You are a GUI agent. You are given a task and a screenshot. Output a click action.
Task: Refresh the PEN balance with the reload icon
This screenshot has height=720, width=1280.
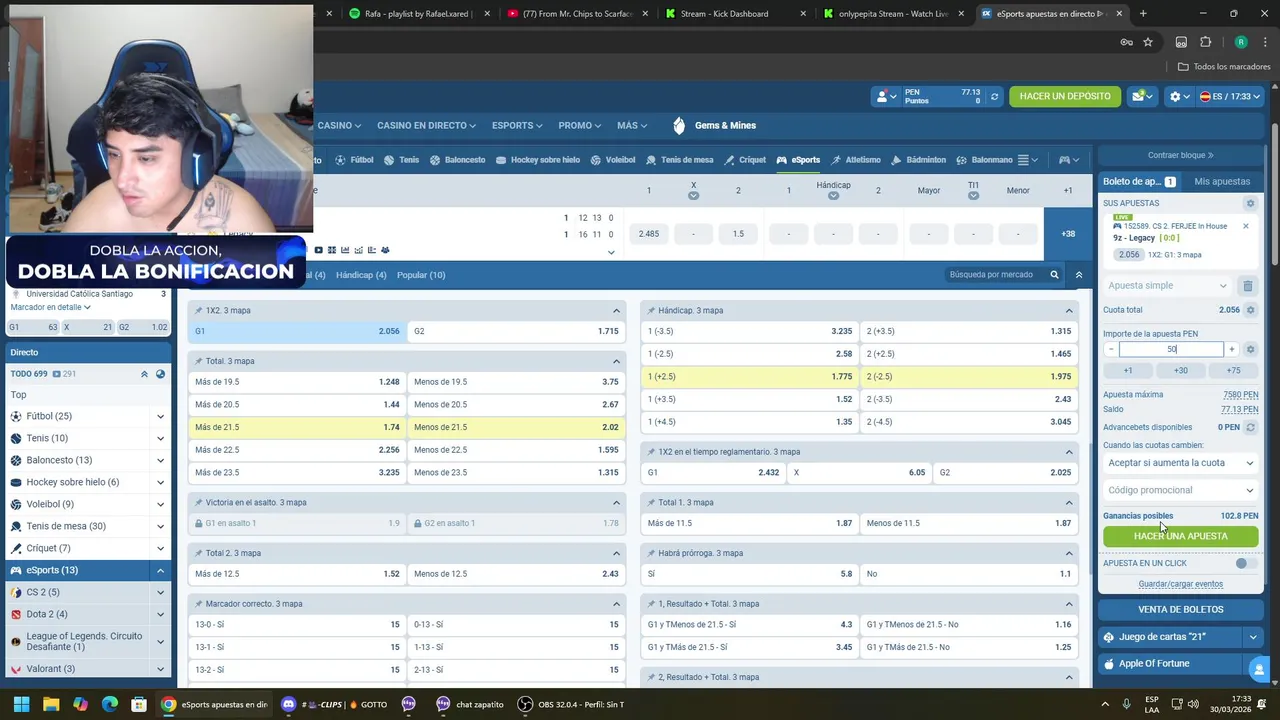[994, 96]
